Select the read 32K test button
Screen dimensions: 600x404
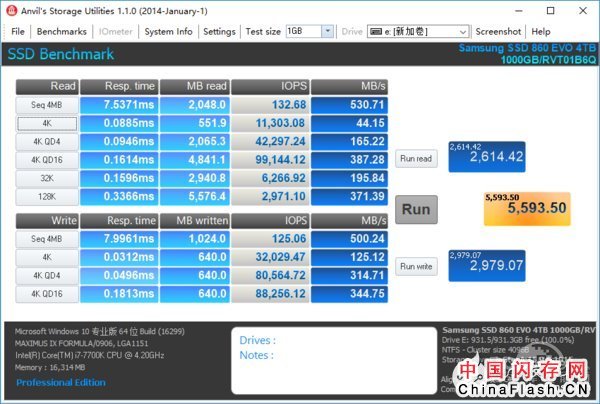pos(47,178)
